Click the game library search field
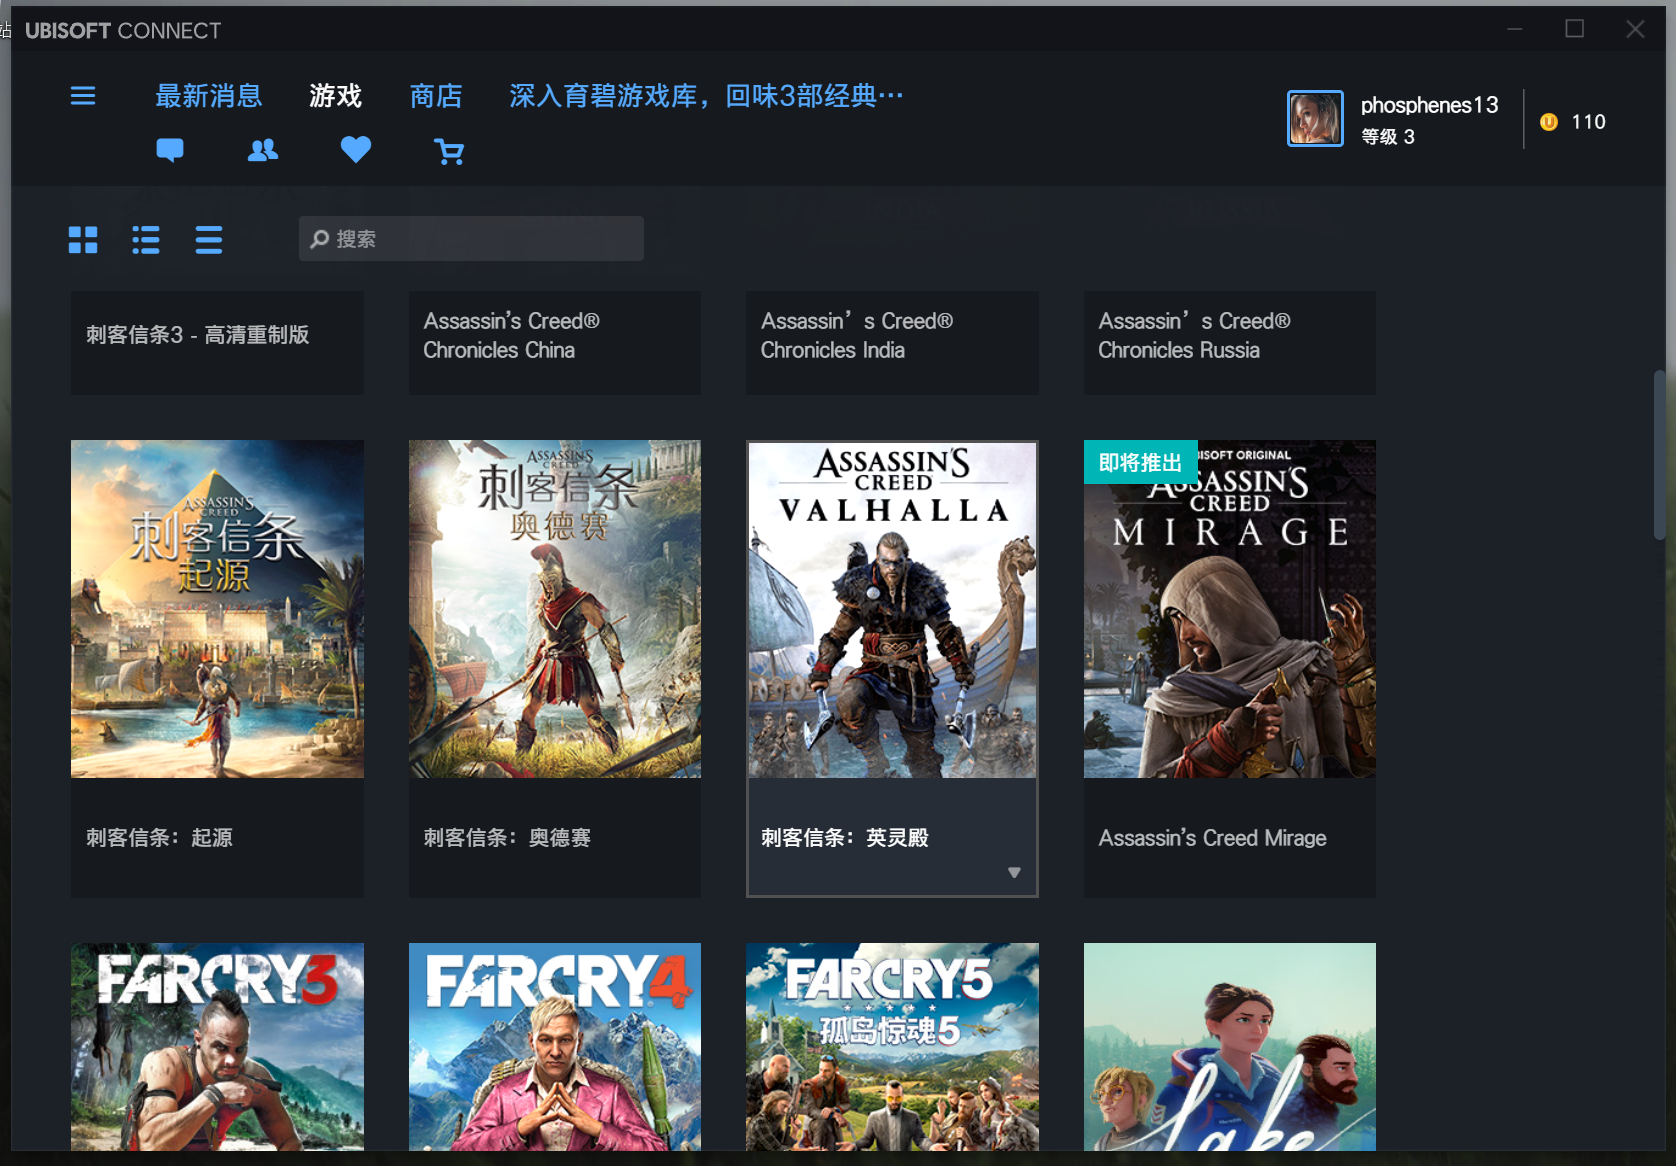 (x=471, y=239)
